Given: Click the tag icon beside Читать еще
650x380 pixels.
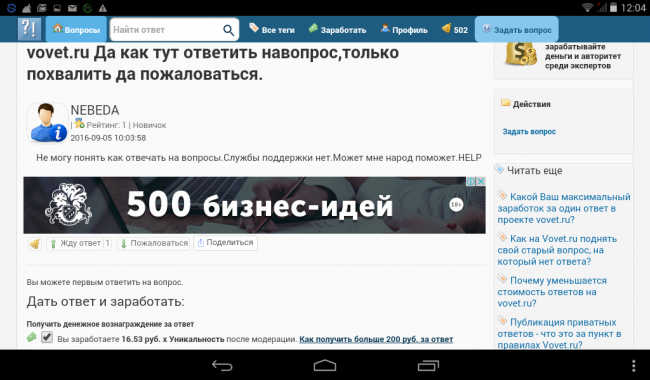Looking at the screenshot, I should point(500,169).
